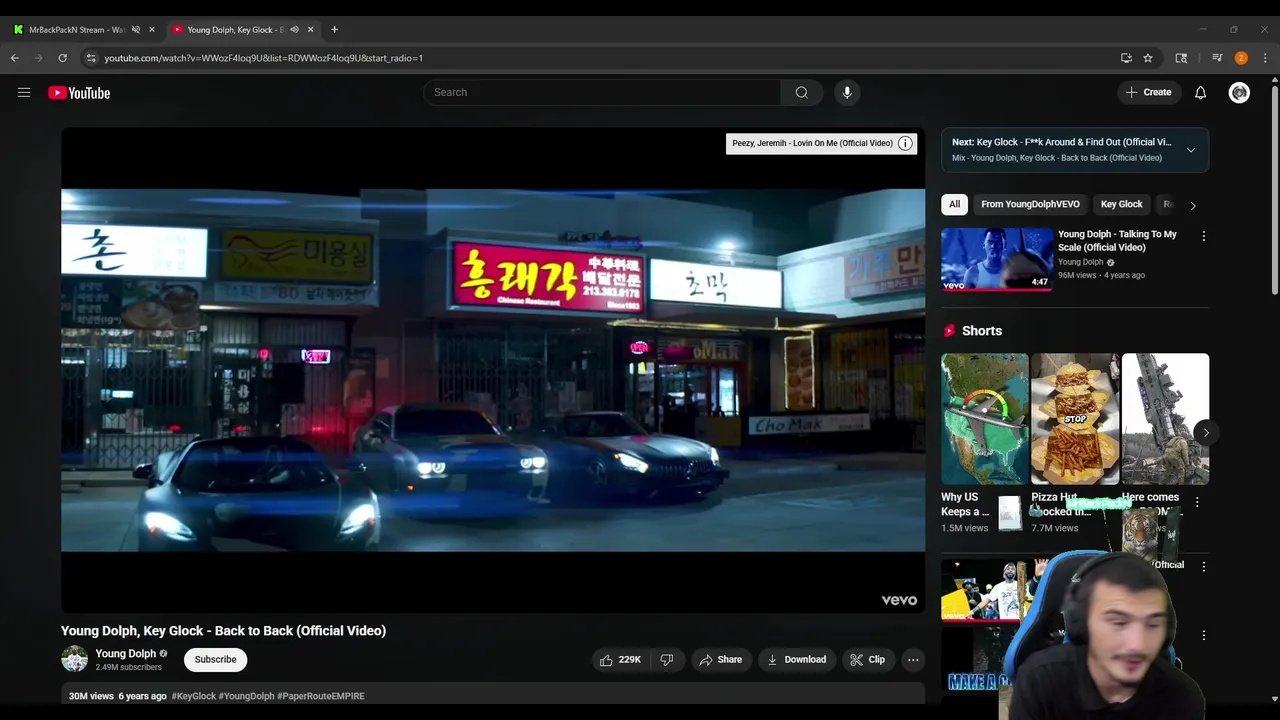Image resolution: width=1280 pixels, height=720 pixels.
Task: Click the #PaperRouteEMPIRE hashtag
Action: click(321, 696)
